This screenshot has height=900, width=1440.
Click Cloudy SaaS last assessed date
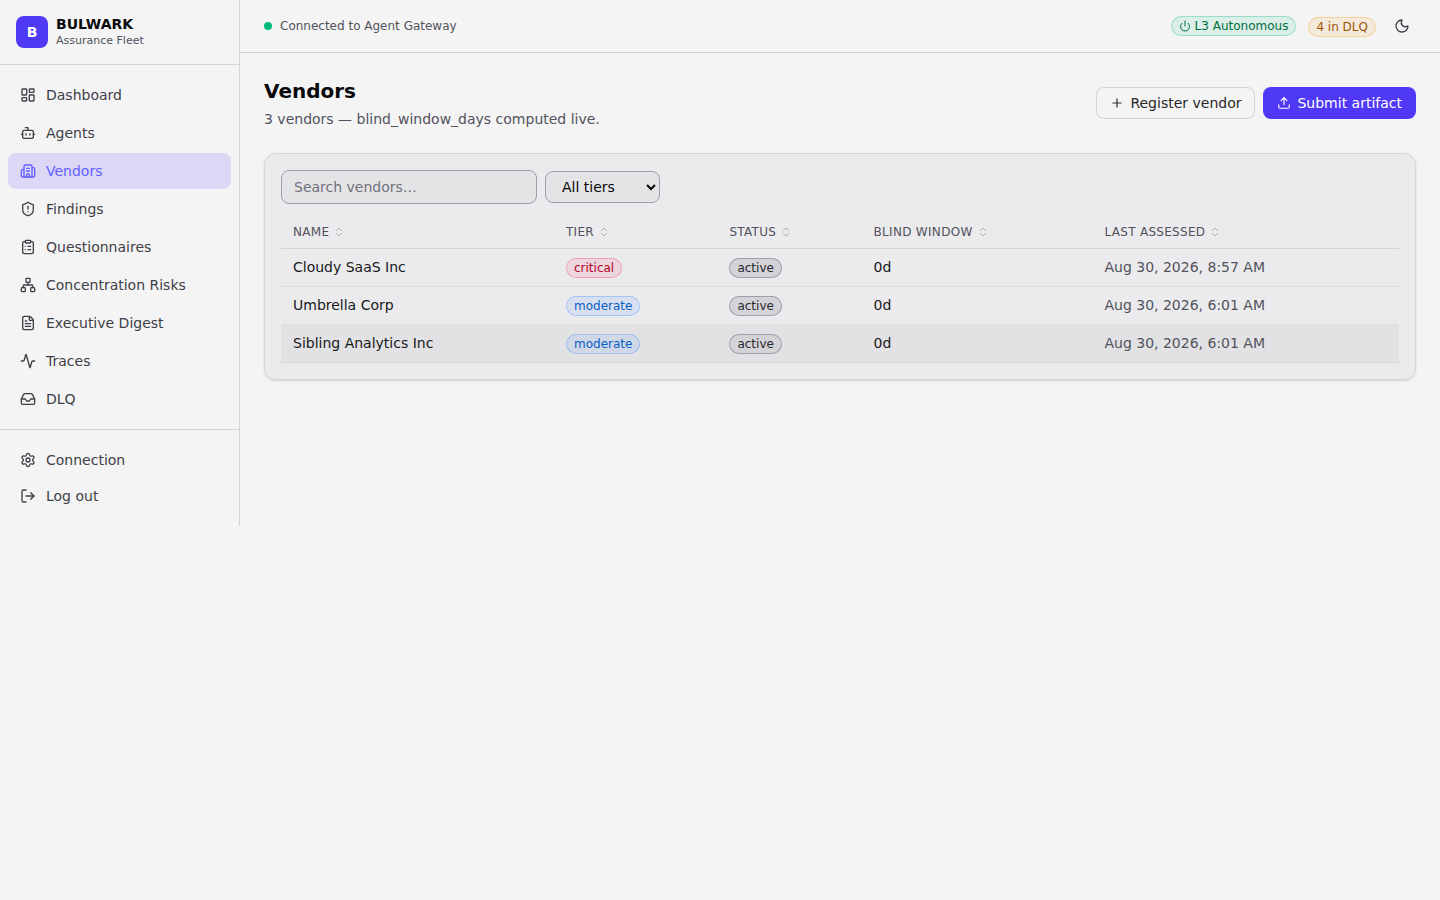(x=1184, y=267)
